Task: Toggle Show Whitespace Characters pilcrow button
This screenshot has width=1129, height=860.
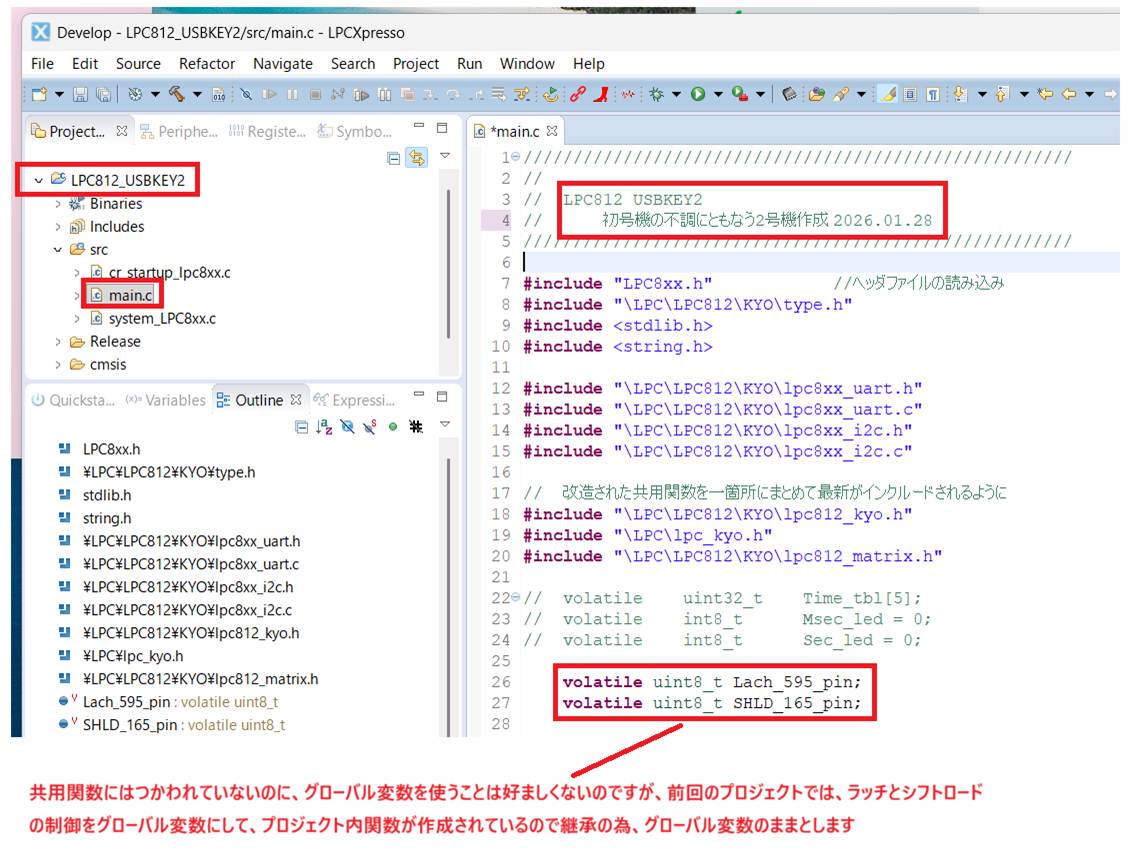Action: pos(932,94)
